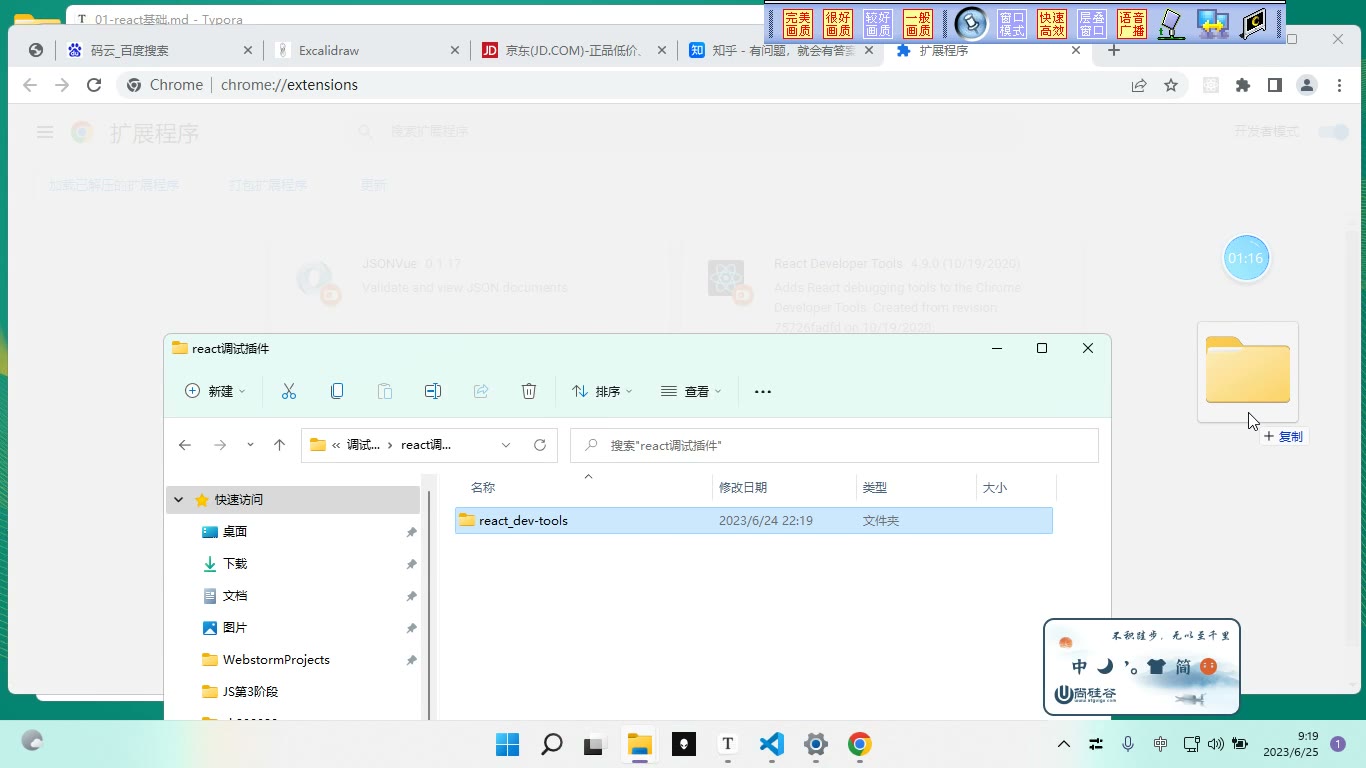Switch to the 码云_百度搜索 tab
The width and height of the screenshot is (1366, 768).
pyautogui.click(x=159, y=50)
